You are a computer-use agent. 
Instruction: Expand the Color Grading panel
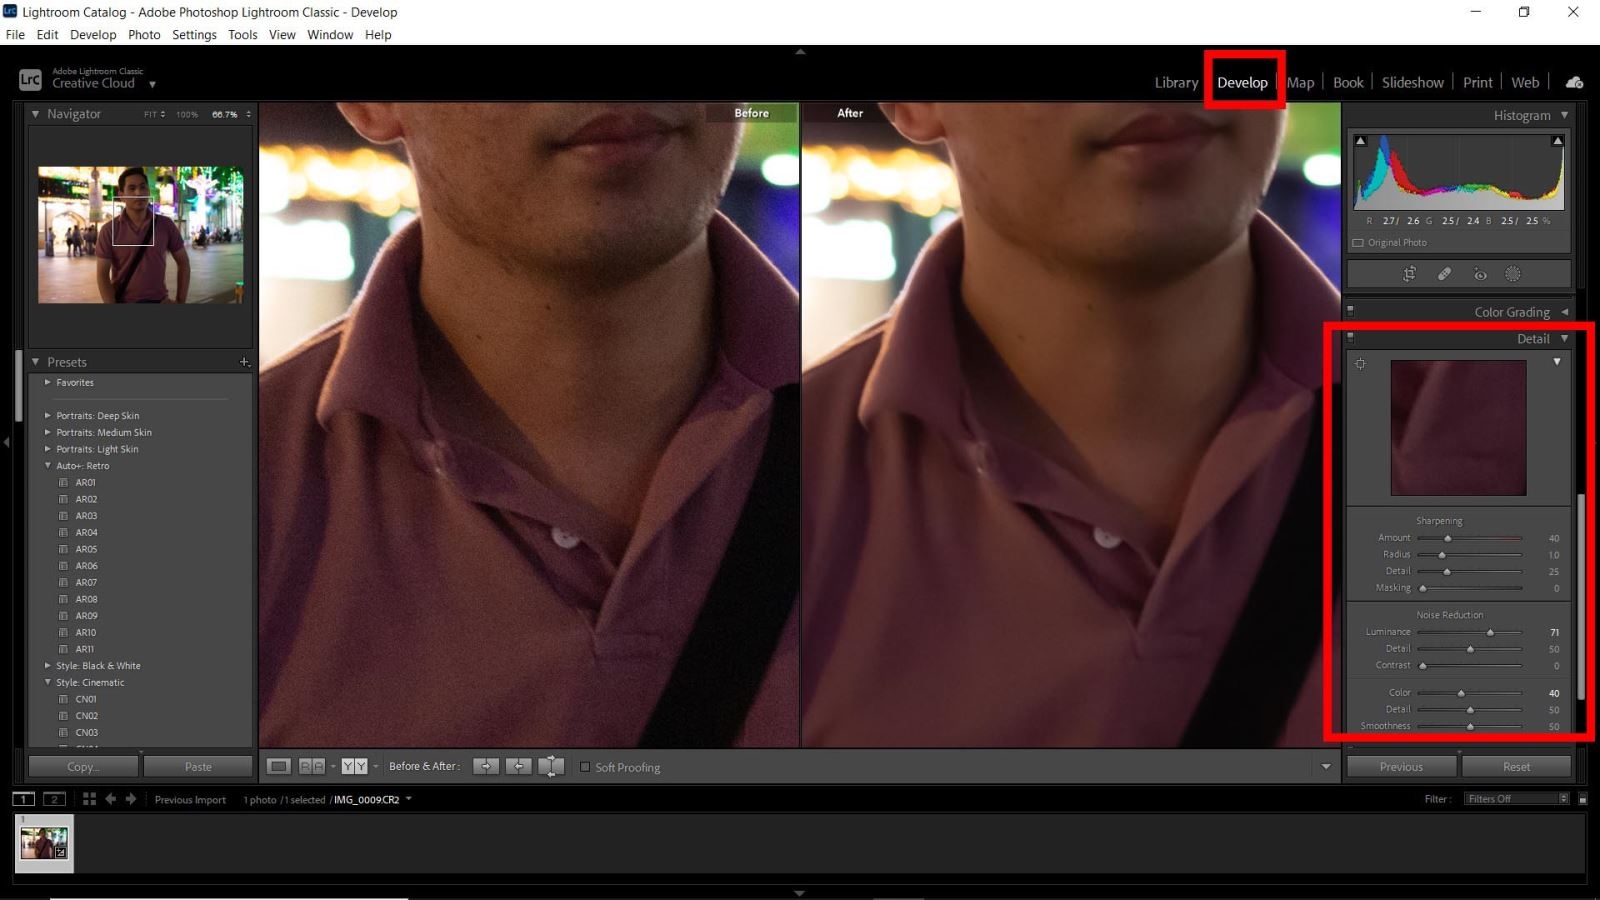coord(1513,311)
